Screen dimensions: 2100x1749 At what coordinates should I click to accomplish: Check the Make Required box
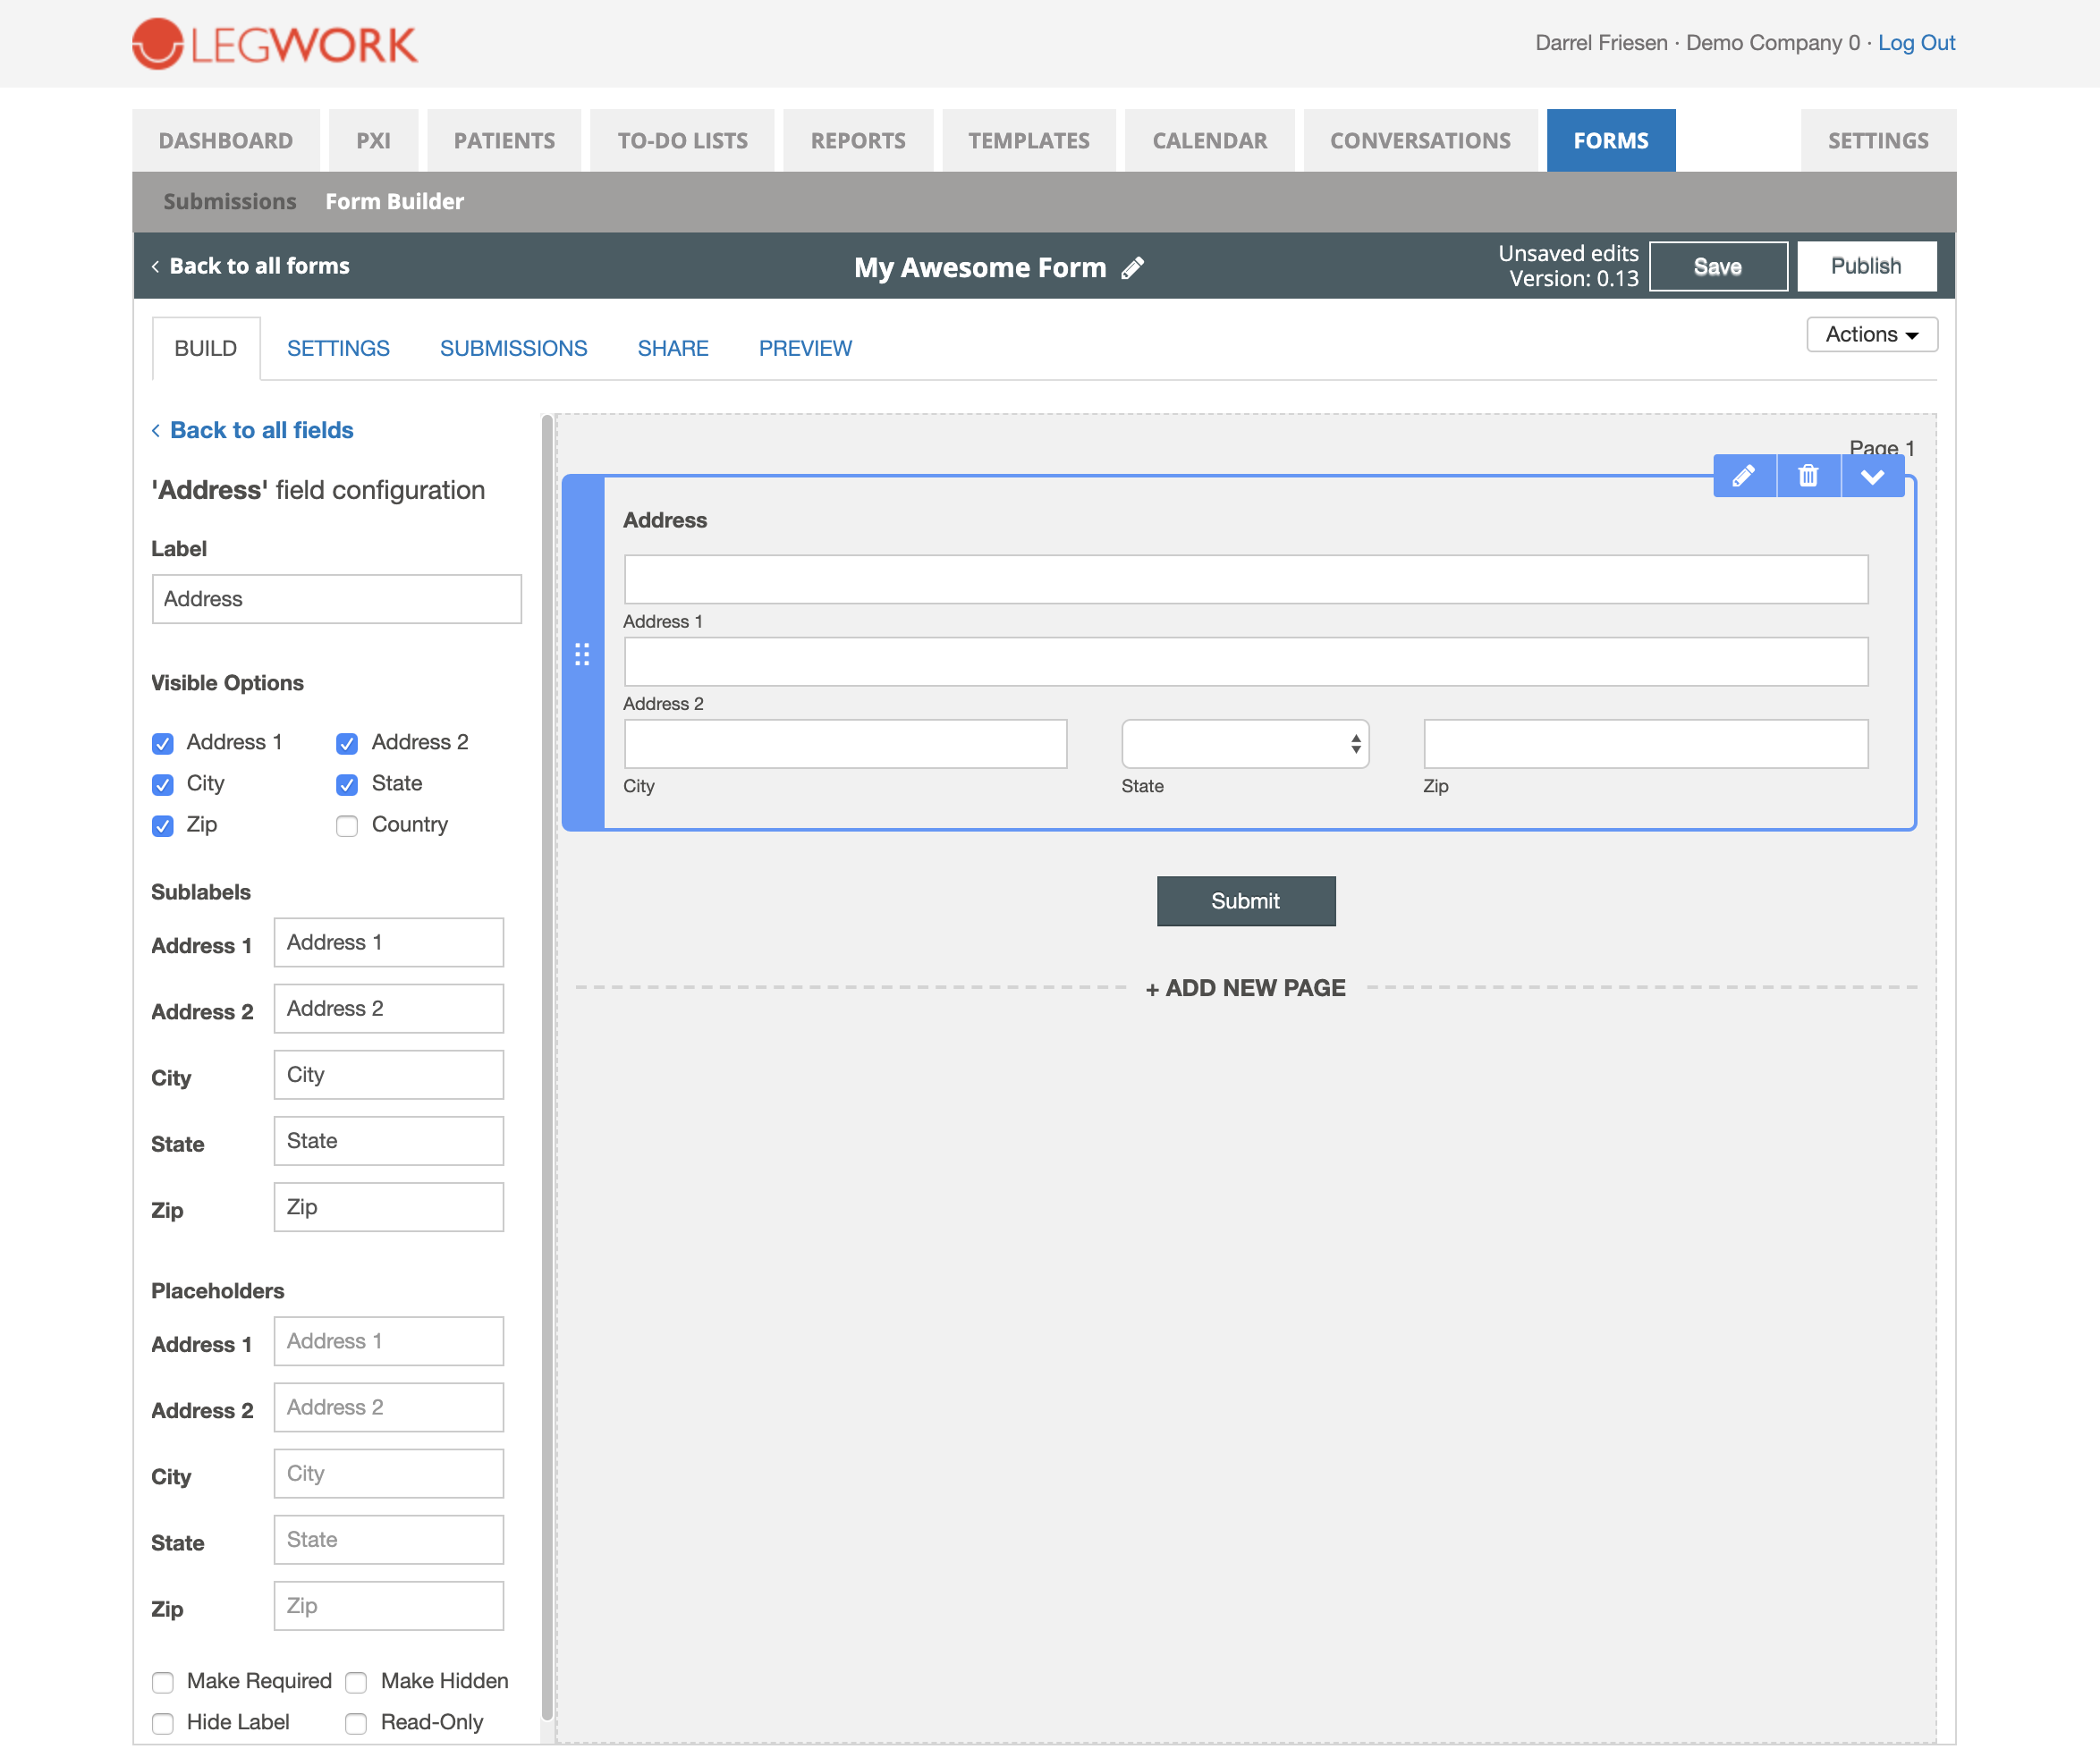coord(163,1682)
